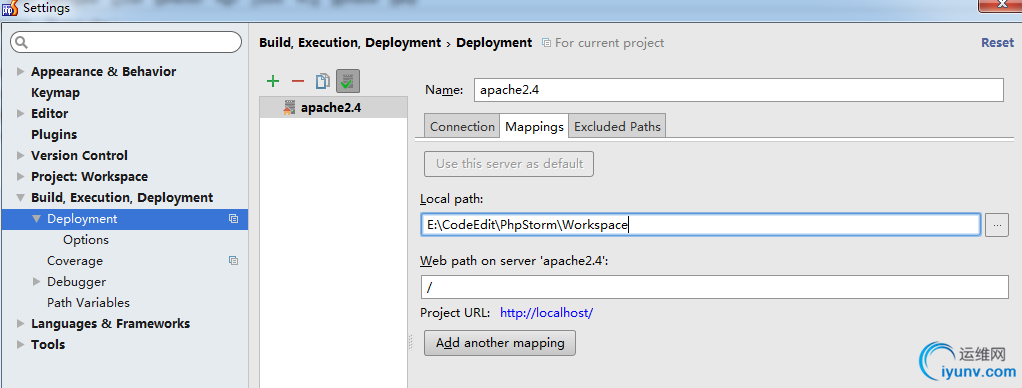Select apache2.4 server in list
The height and width of the screenshot is (388, 1022).
[333, 108]
